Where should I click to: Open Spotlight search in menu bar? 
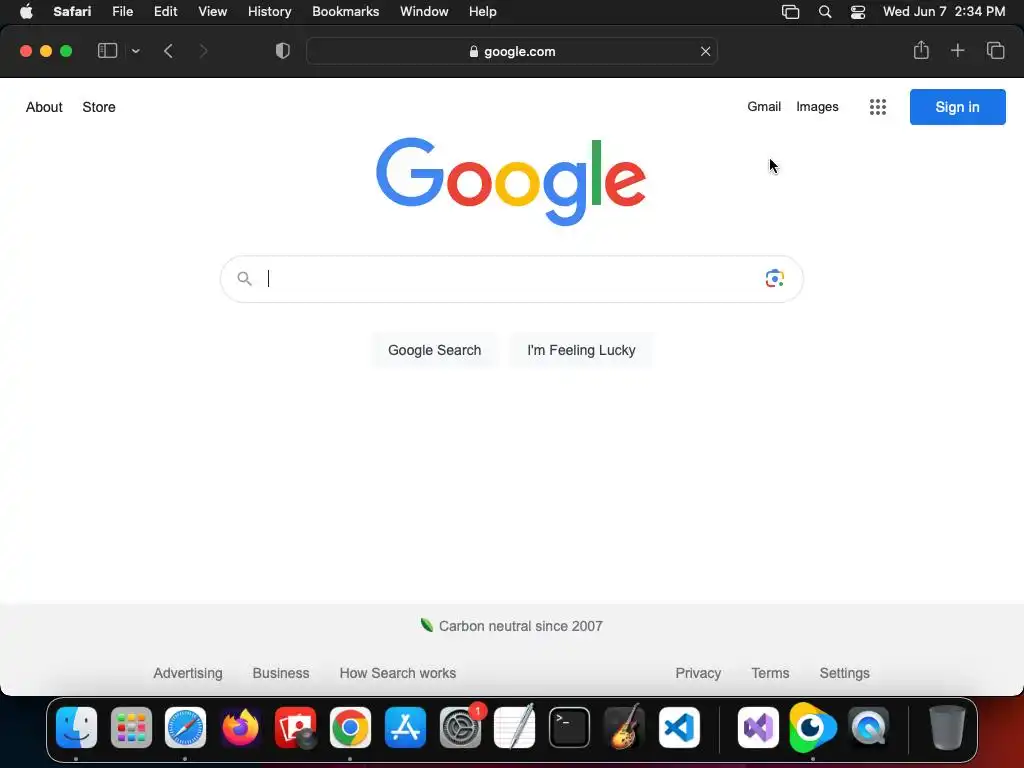pos(825,12)
